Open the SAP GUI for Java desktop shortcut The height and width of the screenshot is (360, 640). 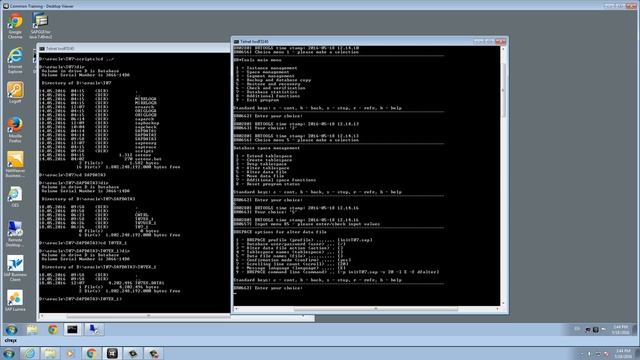pyautogui.click(x=40, y=25)
